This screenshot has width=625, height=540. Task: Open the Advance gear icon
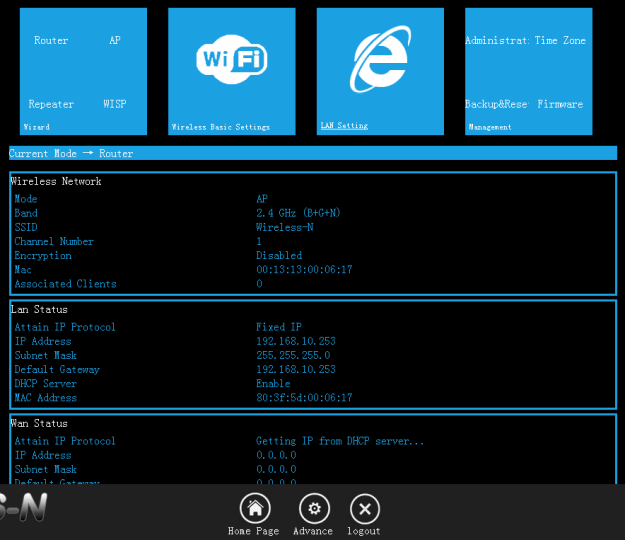314,509
